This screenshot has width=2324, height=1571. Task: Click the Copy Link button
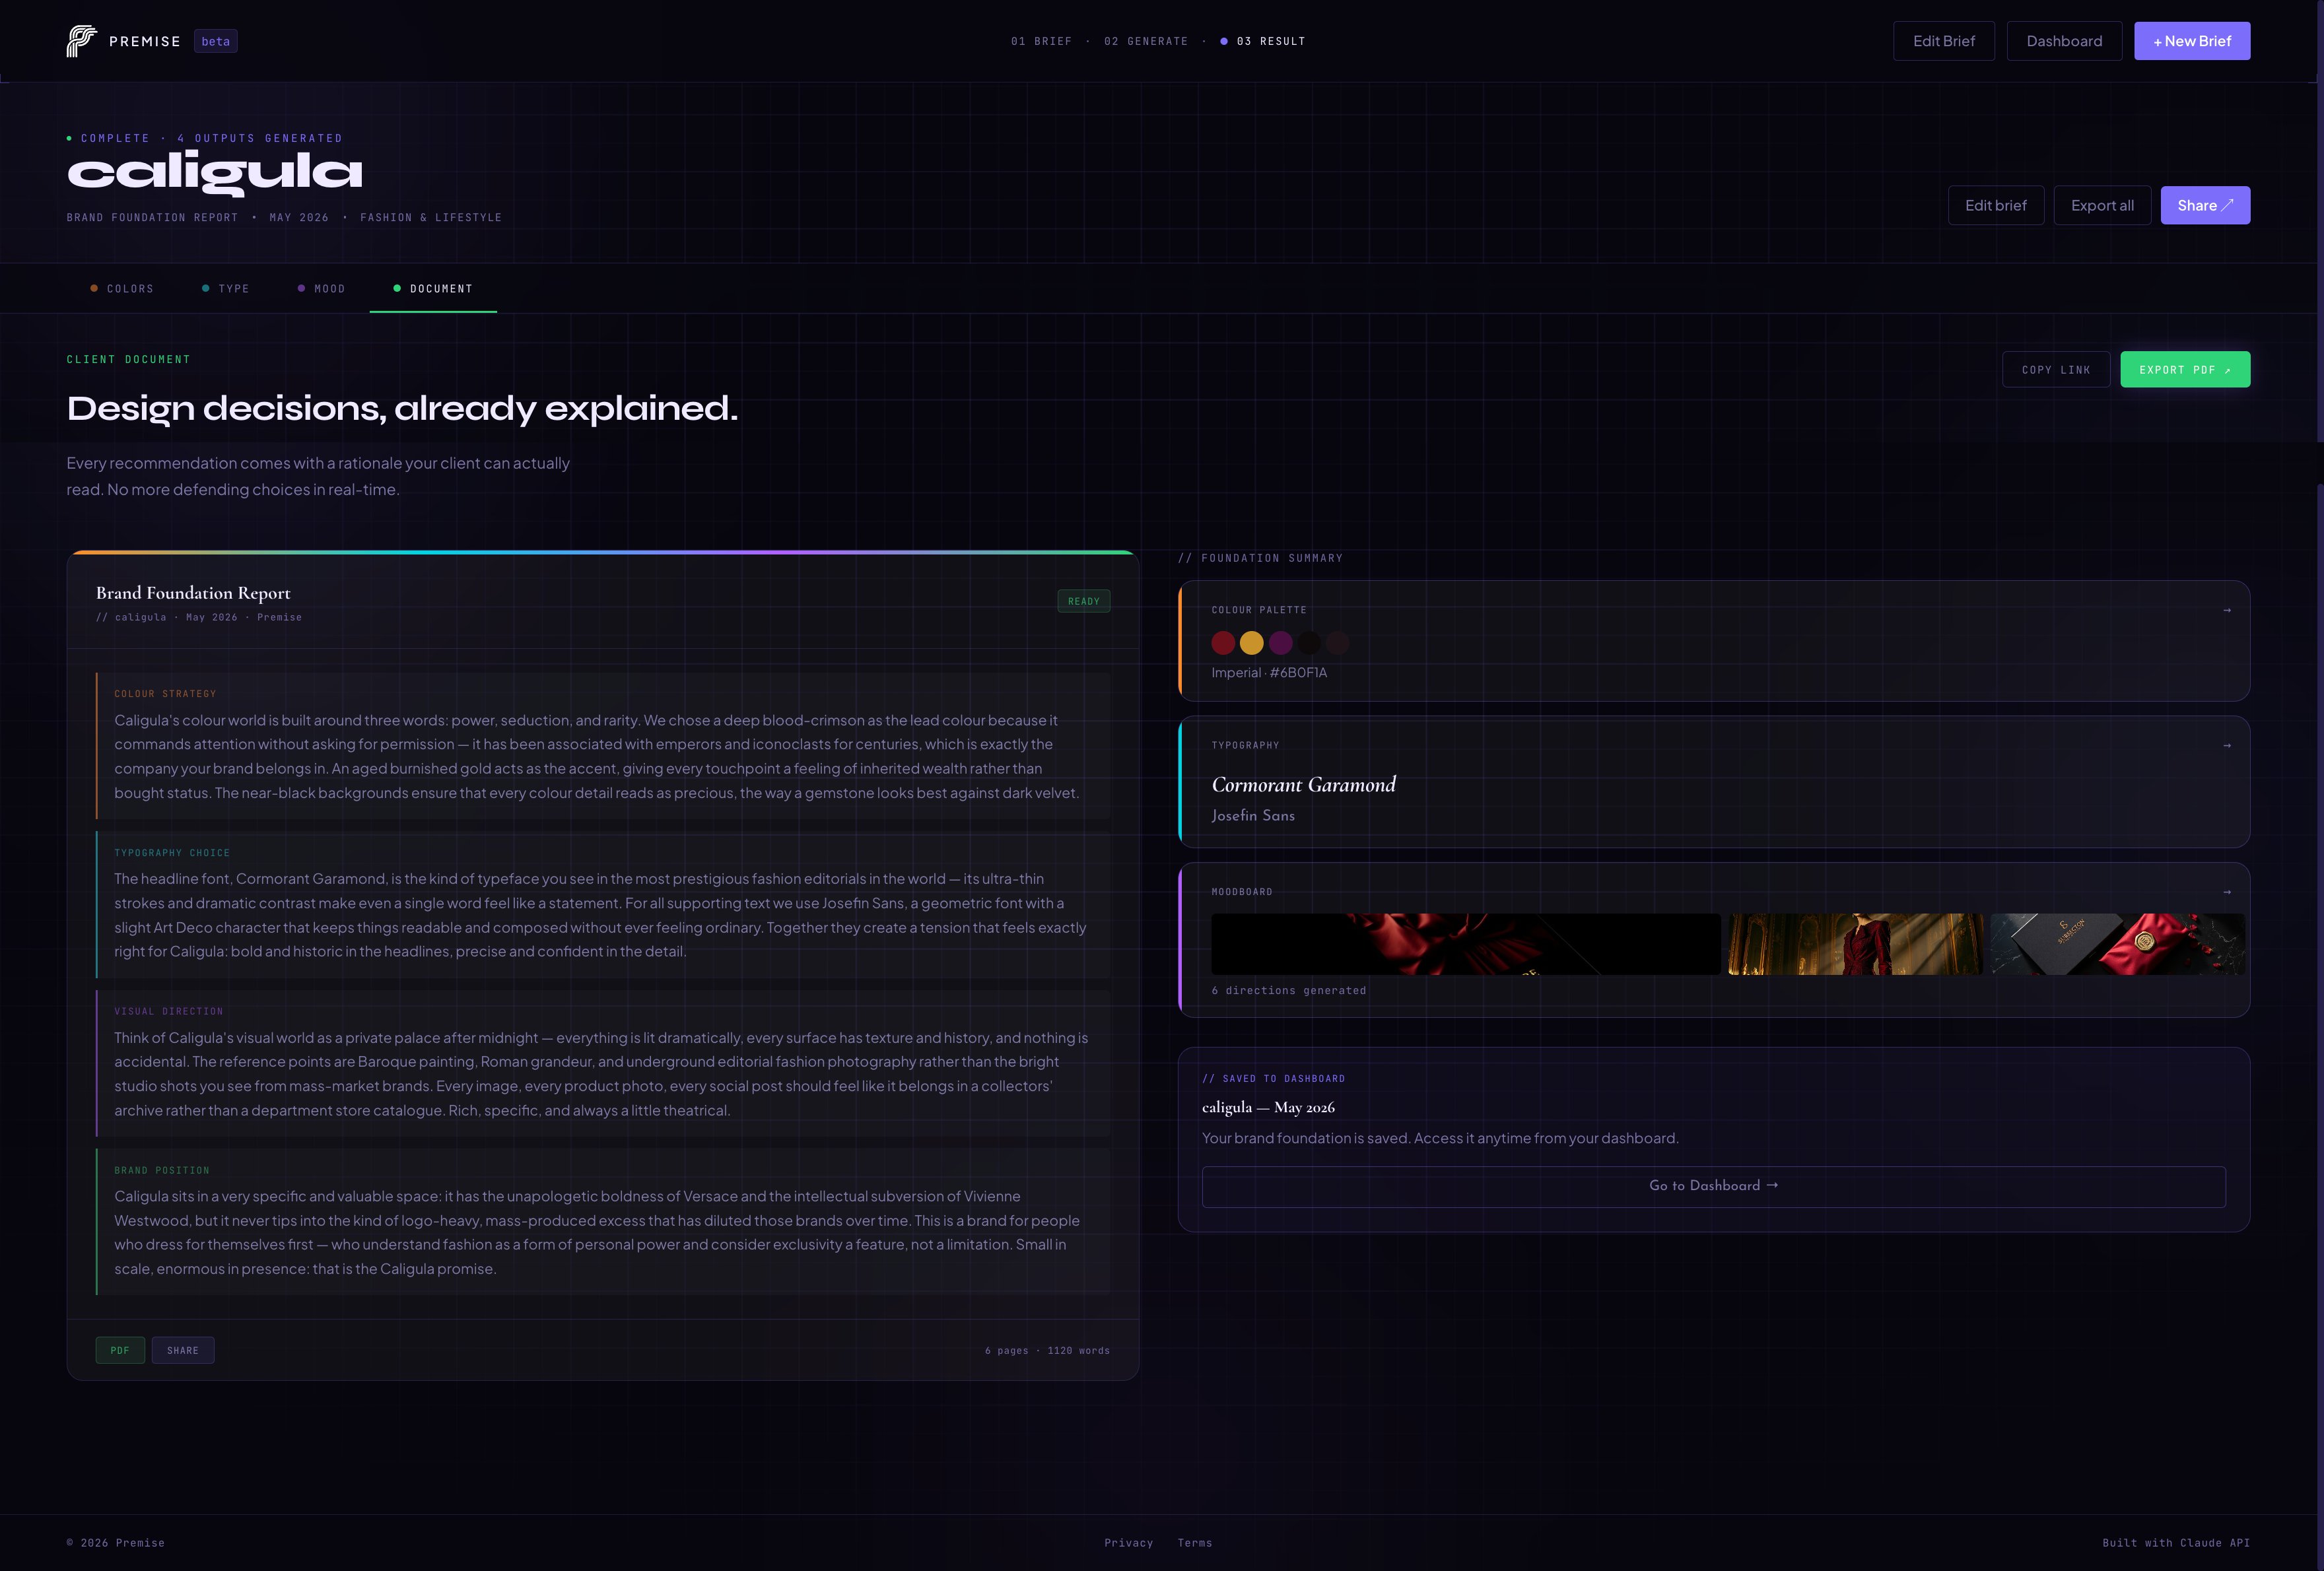click(2056, 369)
